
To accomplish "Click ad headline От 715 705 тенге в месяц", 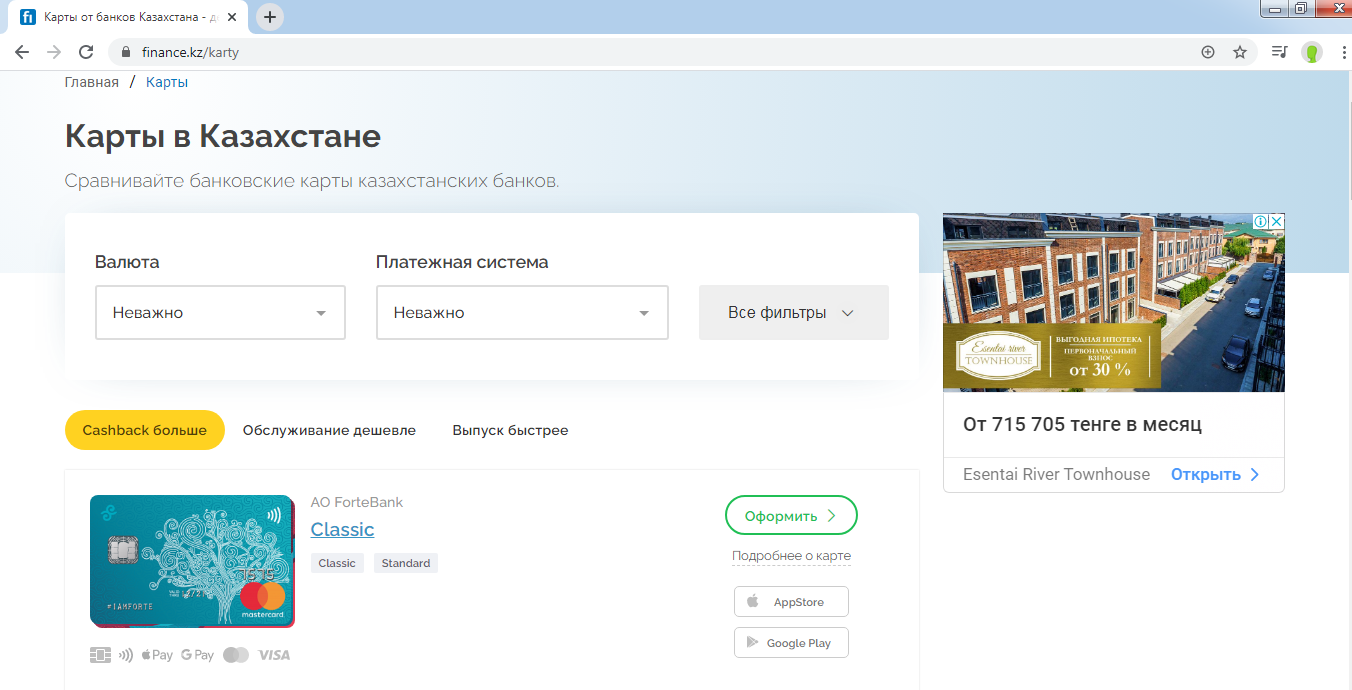I will [1082, 424].
